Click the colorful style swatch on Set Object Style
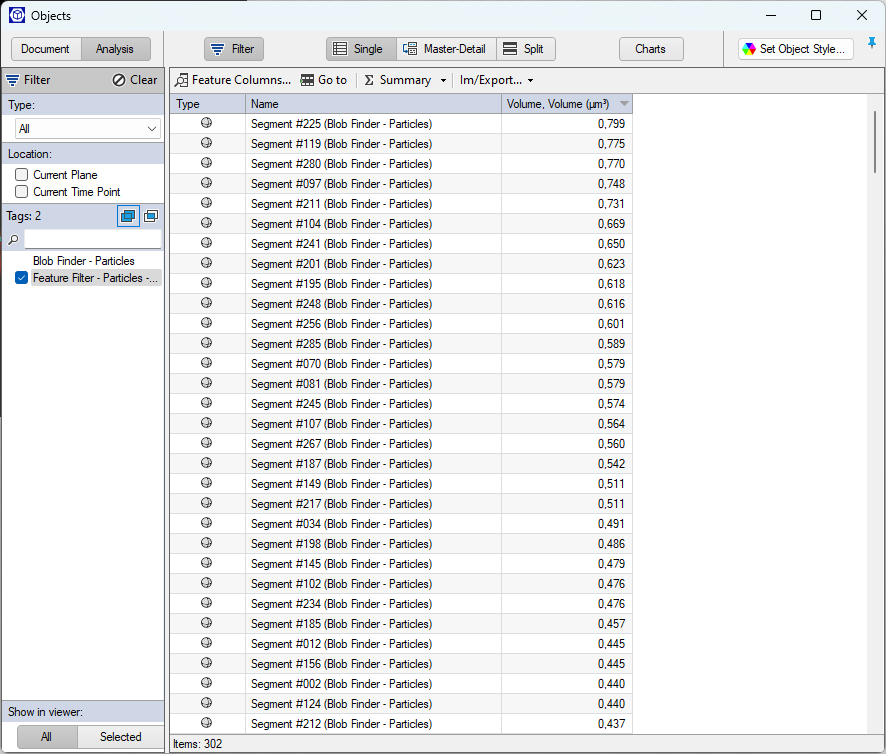The image size is (886, 754). pos(751,48)
